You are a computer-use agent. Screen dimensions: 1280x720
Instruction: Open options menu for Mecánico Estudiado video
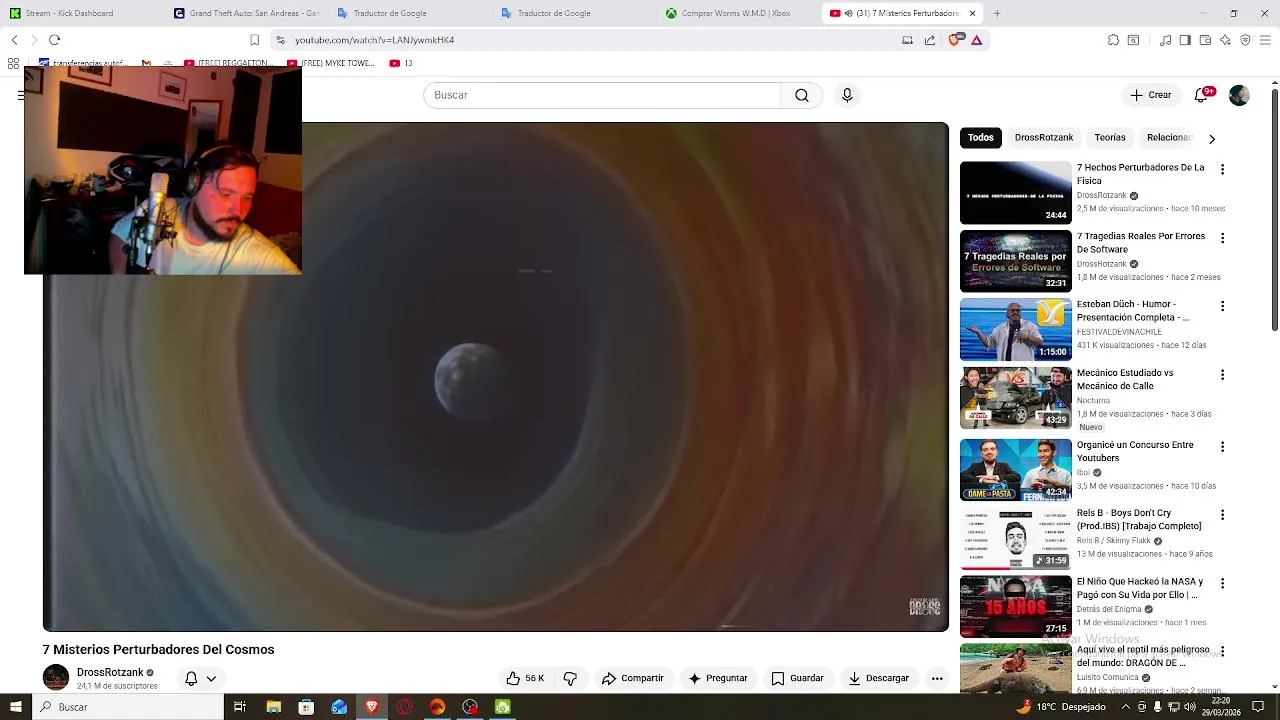point(1222,375)
